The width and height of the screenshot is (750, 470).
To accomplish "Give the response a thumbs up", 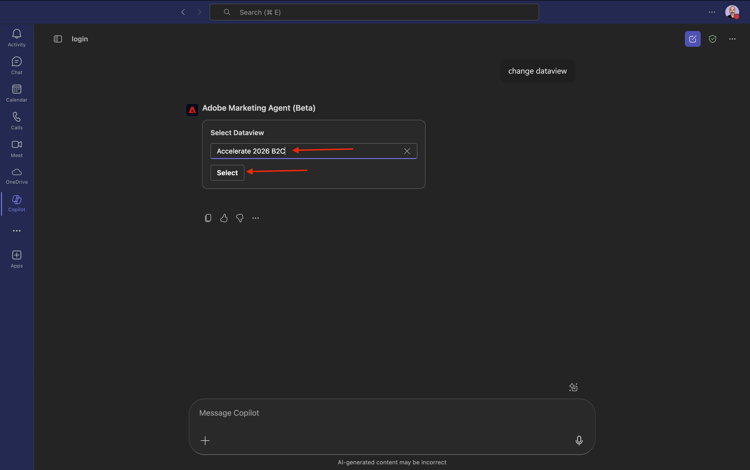I will (224, 218).
